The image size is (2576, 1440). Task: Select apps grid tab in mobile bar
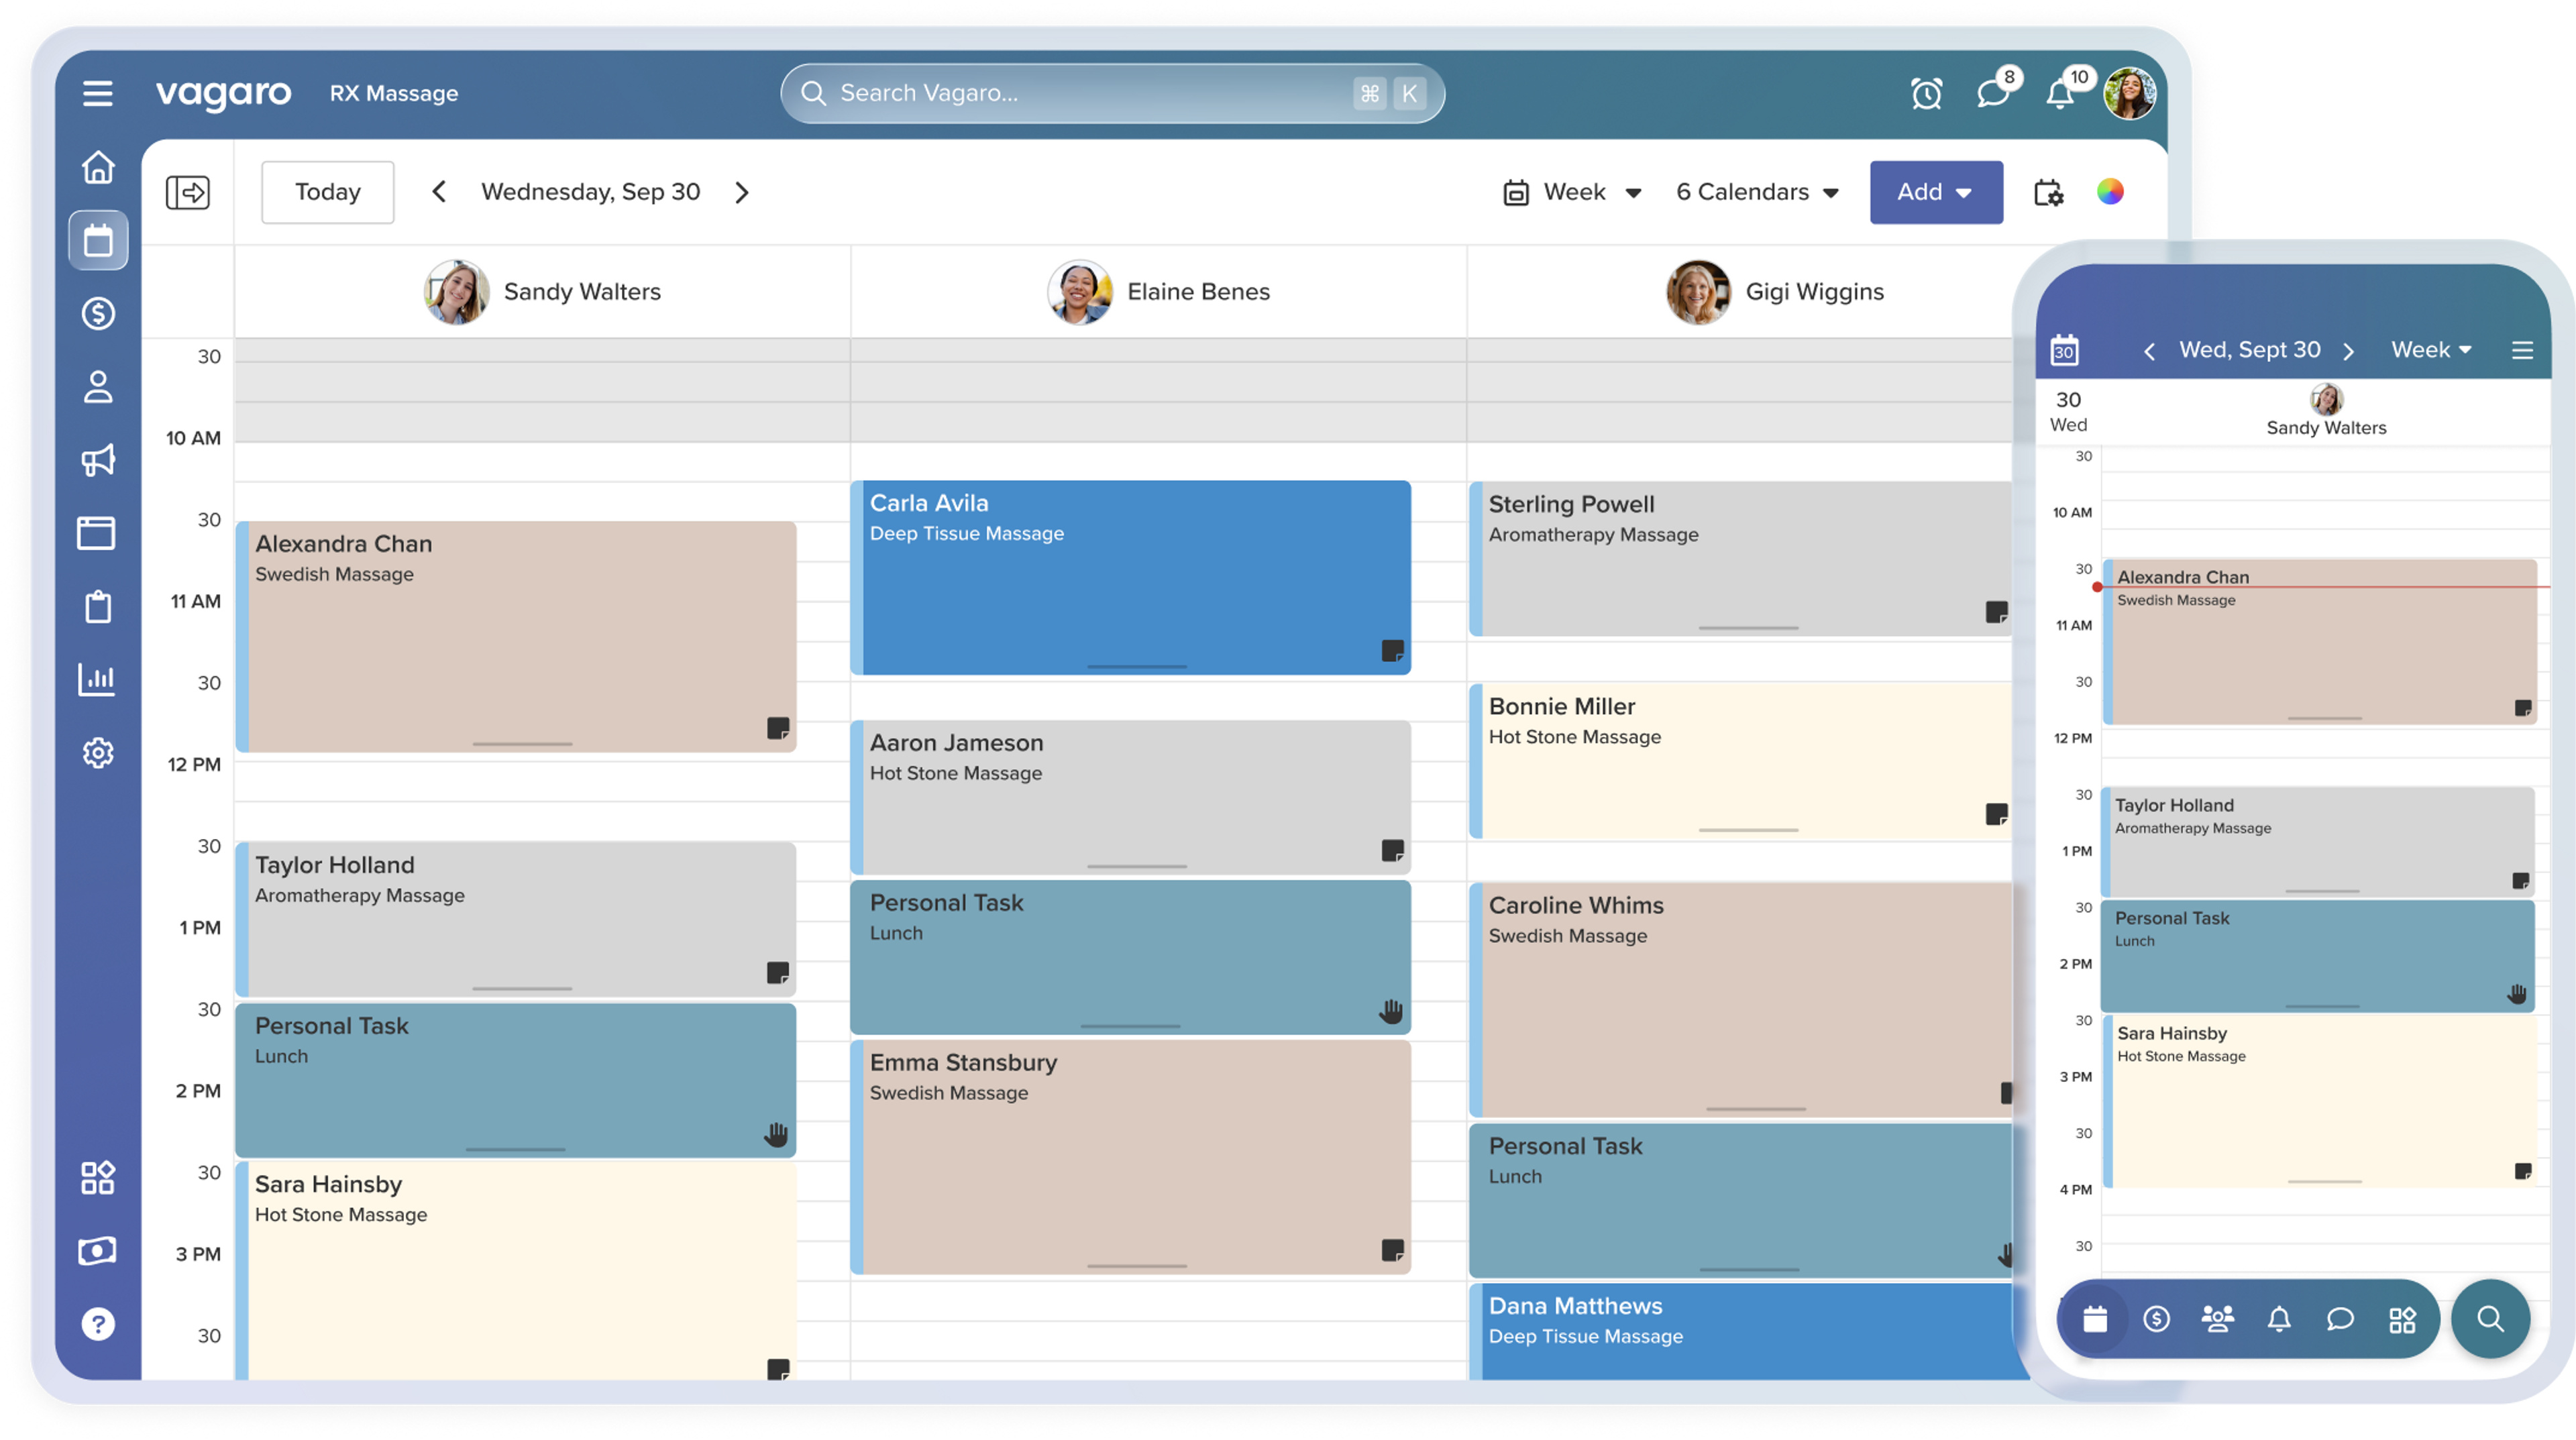click(2402, 1319)
